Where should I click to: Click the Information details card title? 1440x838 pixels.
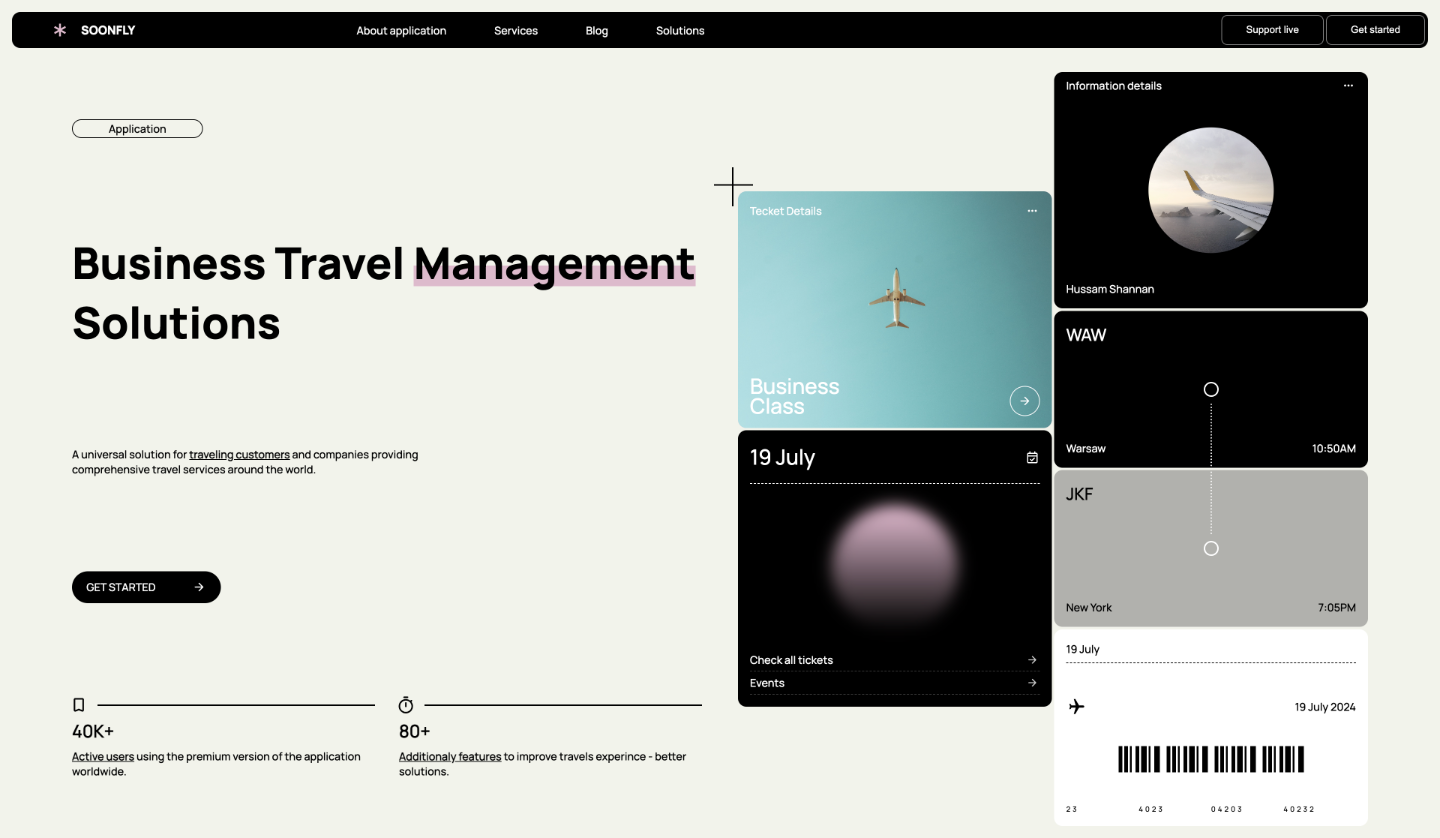click(x=1114, y=86)
